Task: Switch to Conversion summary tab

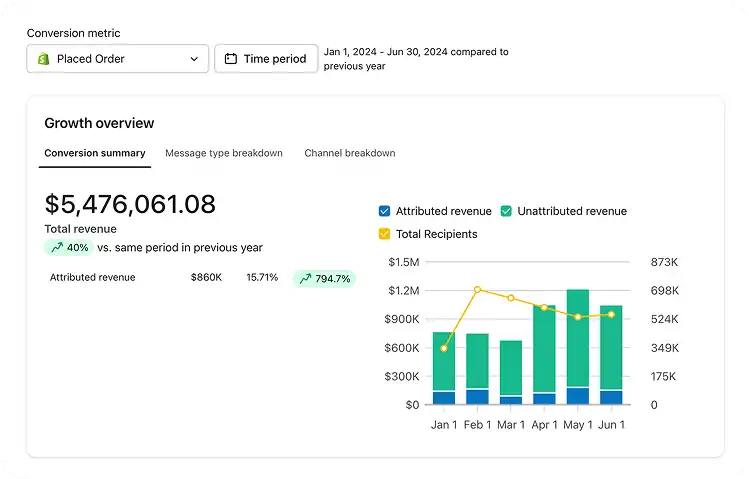Action: (95, 153)
